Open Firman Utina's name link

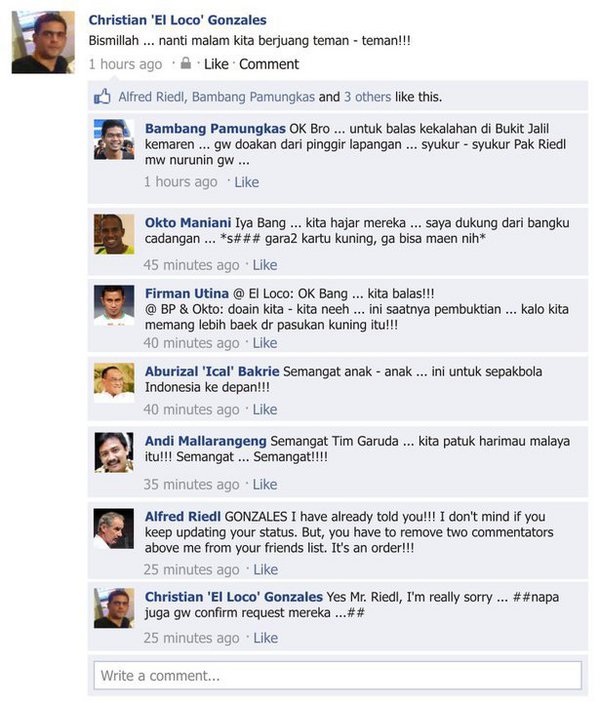coord(187,294)
